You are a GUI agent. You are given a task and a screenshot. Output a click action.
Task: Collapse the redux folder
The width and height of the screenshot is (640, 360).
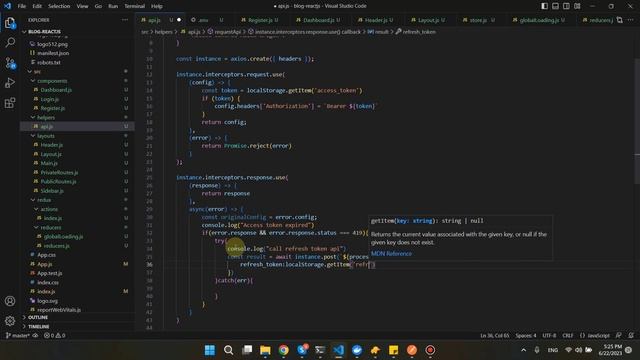tap(78, 200)
